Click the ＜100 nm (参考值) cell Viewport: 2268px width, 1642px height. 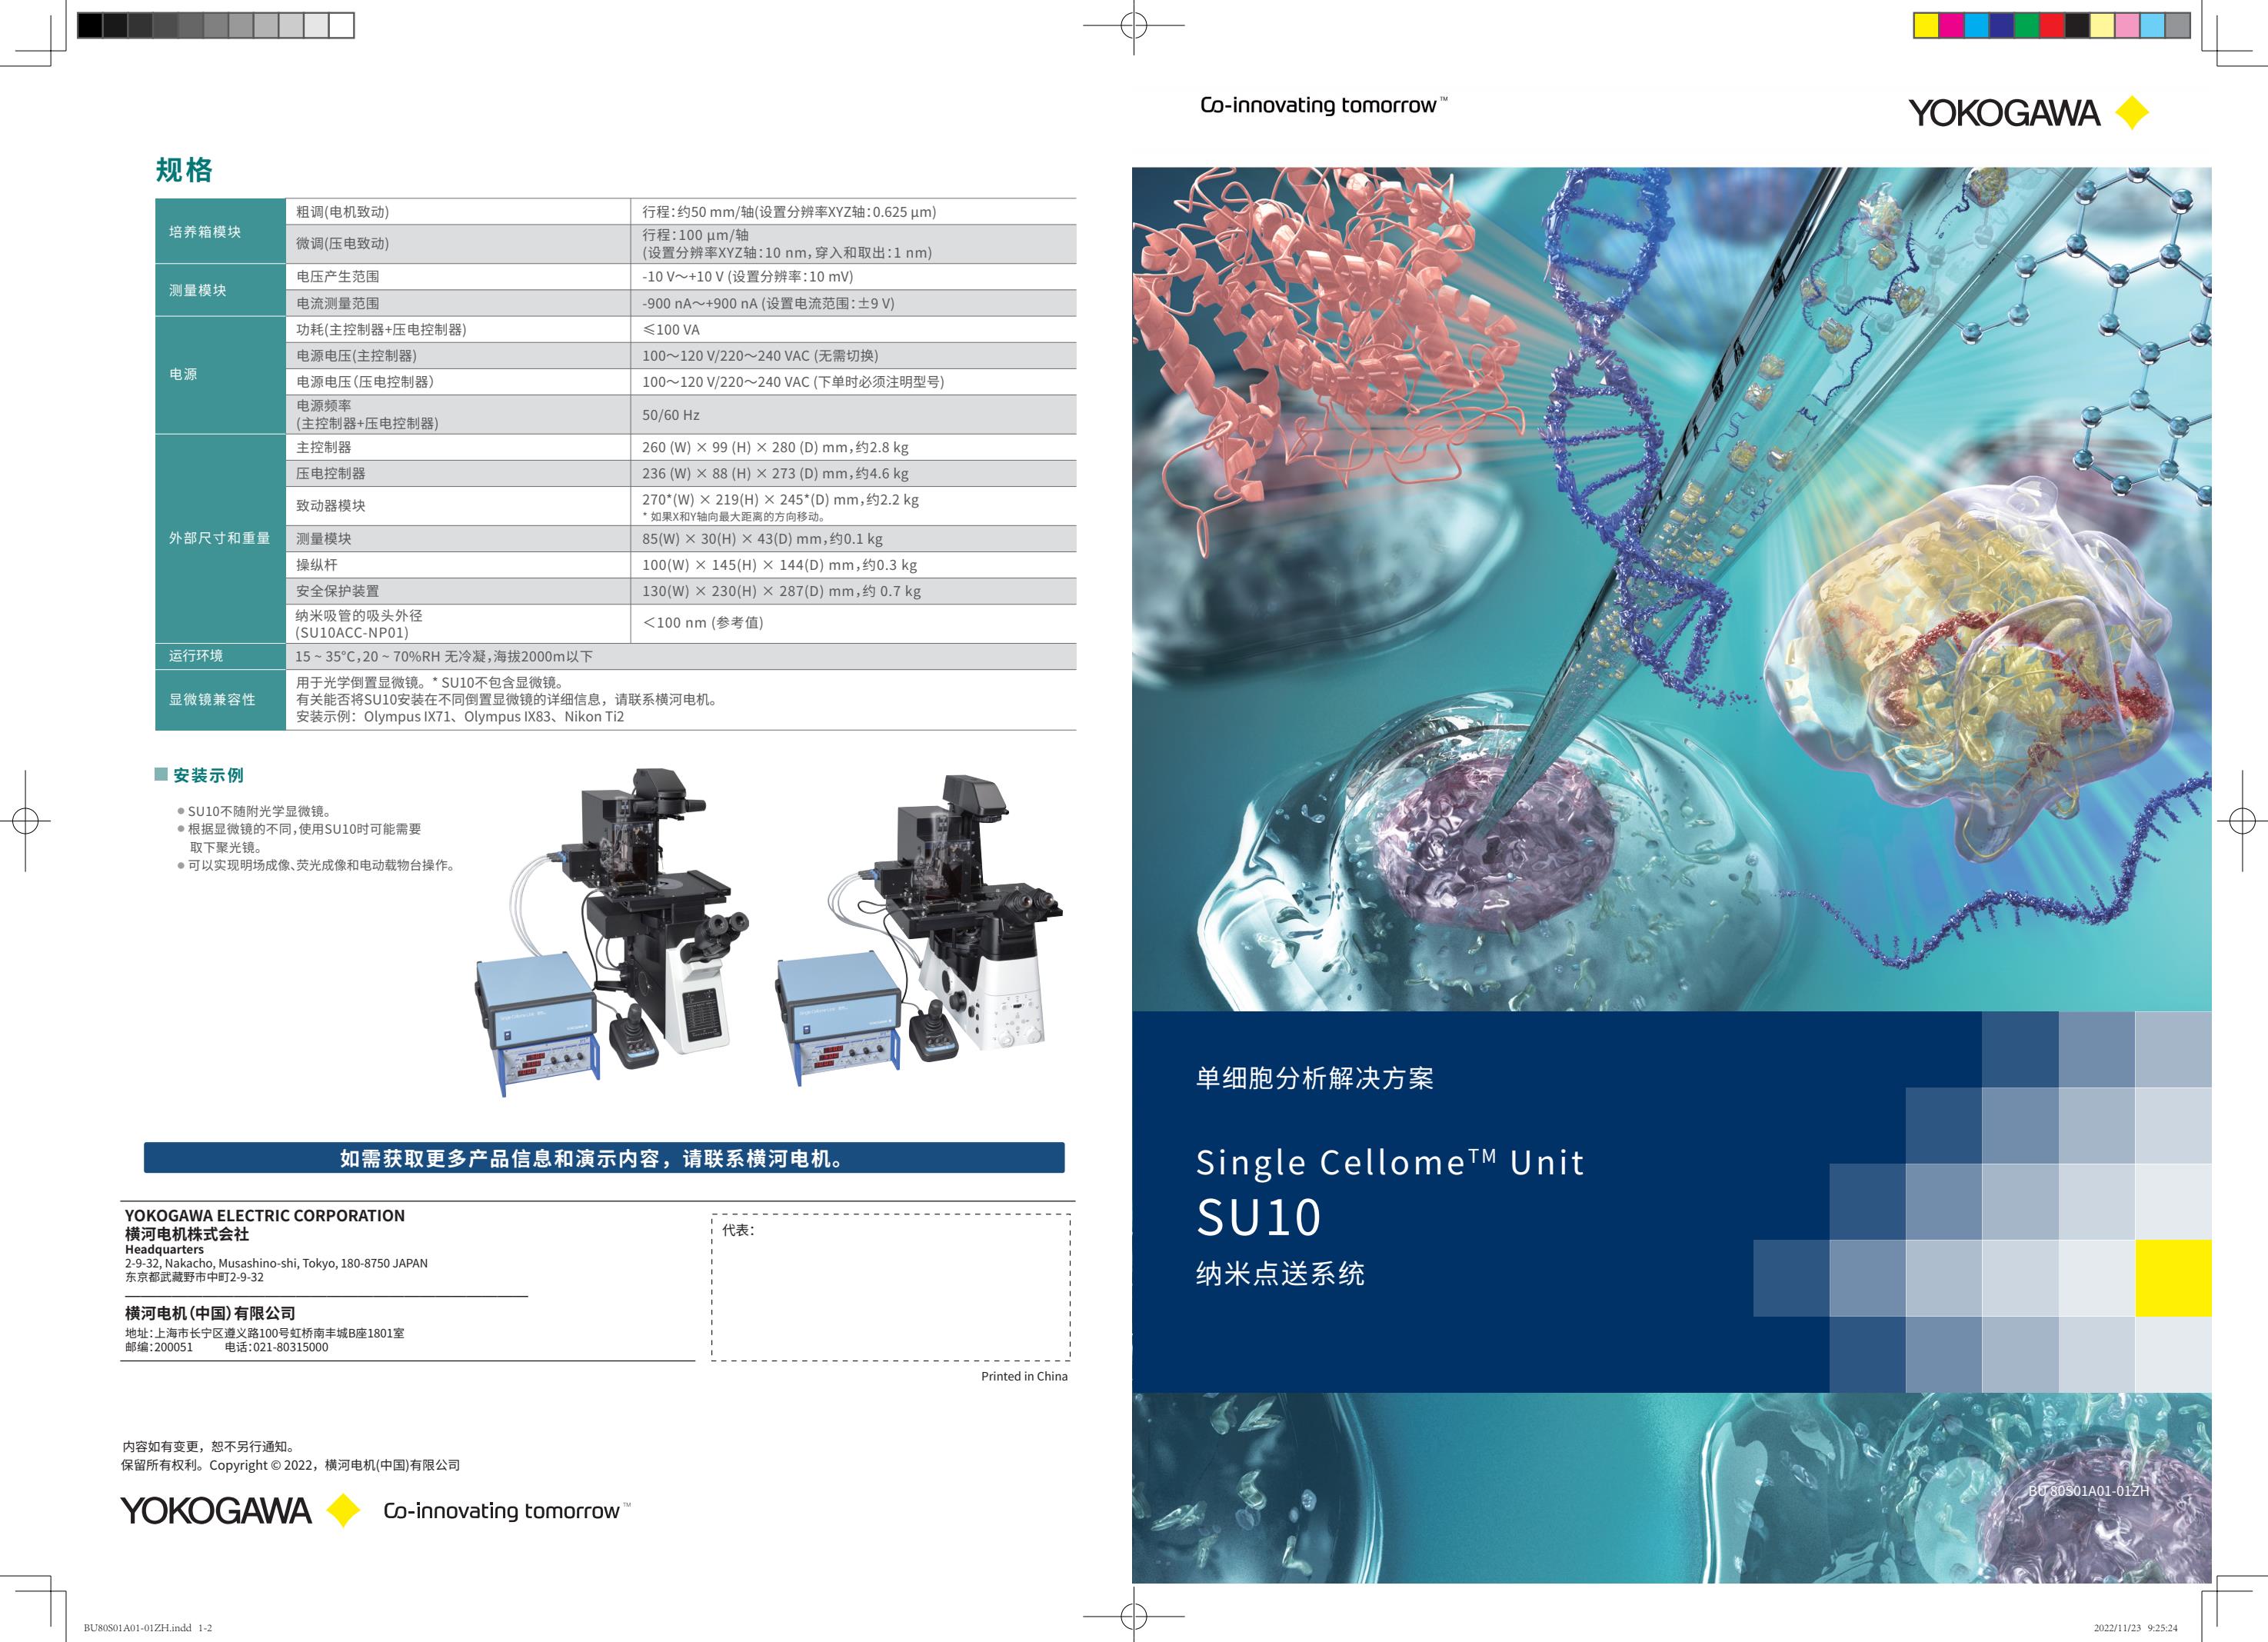(x=853, y=623)
